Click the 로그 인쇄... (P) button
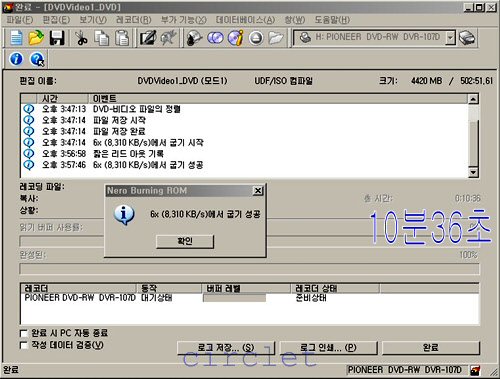Screen dimensions: 500x379 pos(328,348)
